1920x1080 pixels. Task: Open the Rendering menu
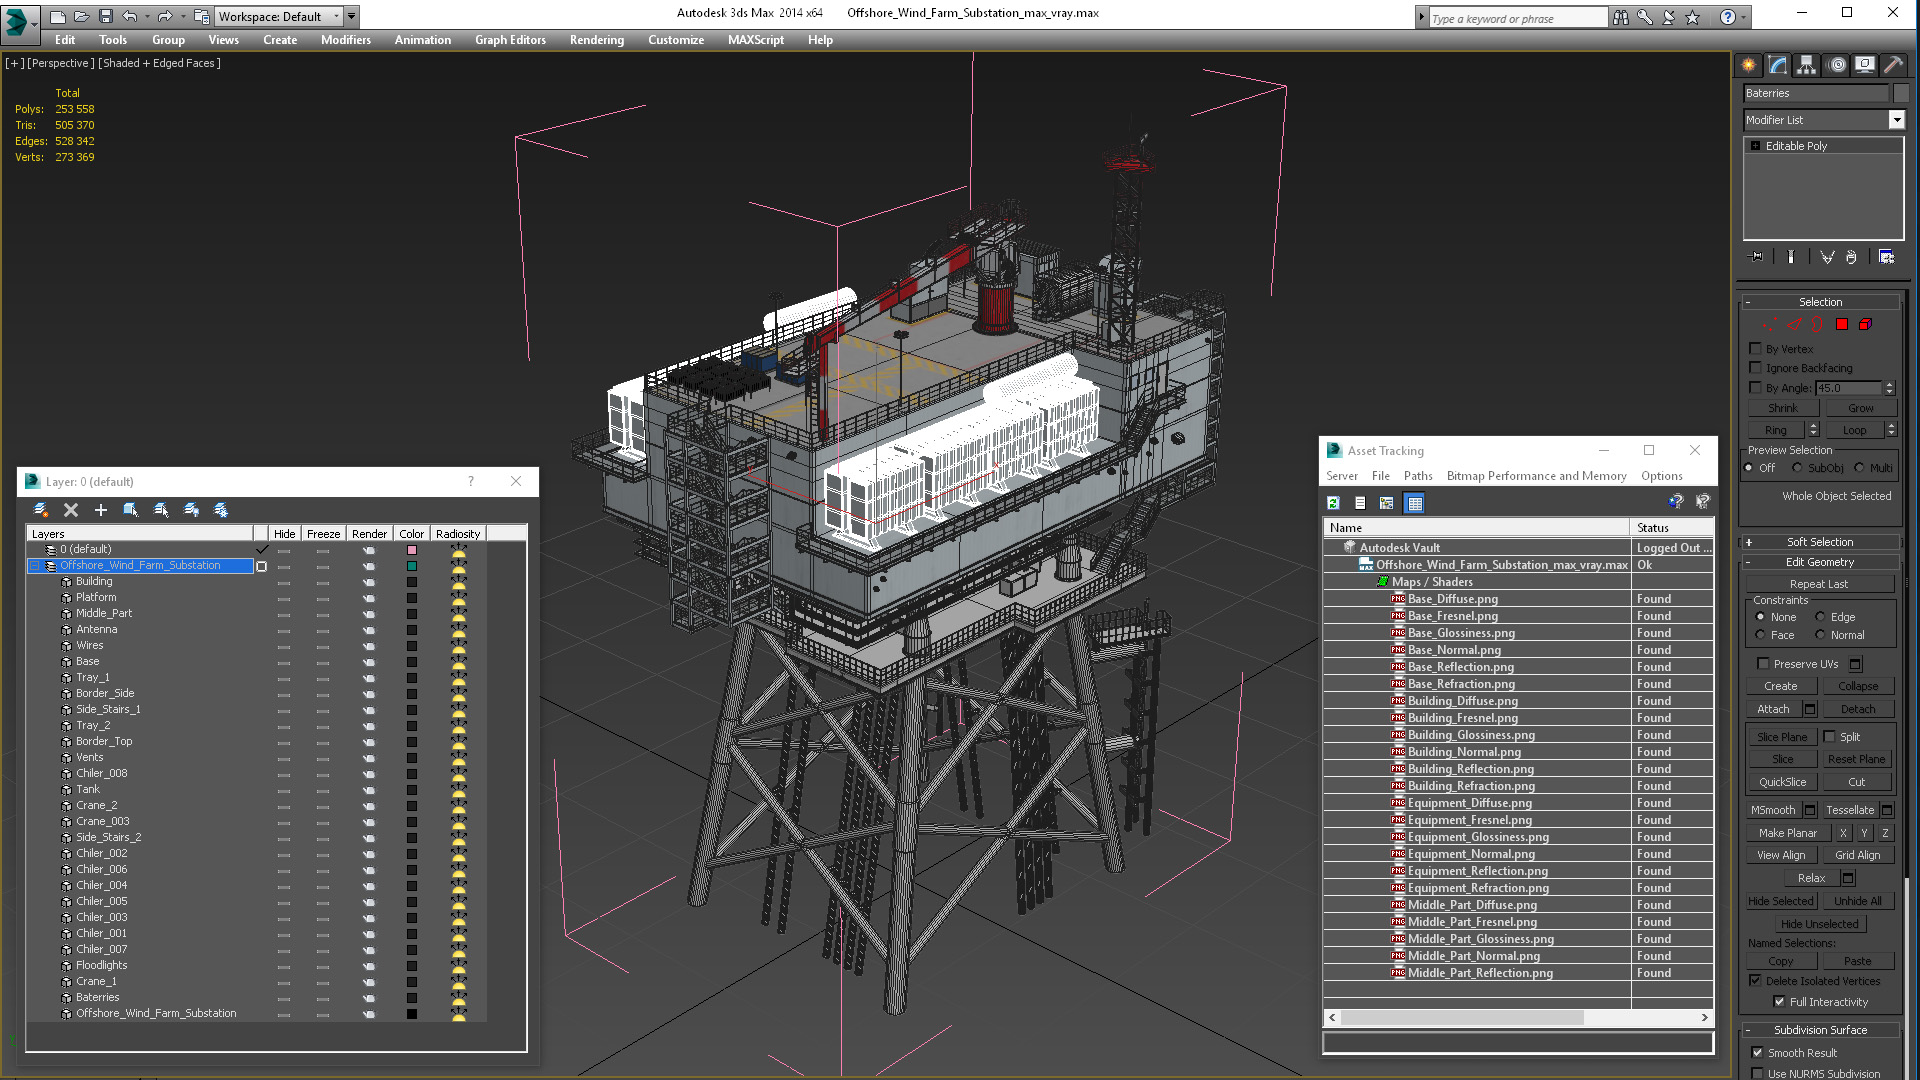point(596,40)
